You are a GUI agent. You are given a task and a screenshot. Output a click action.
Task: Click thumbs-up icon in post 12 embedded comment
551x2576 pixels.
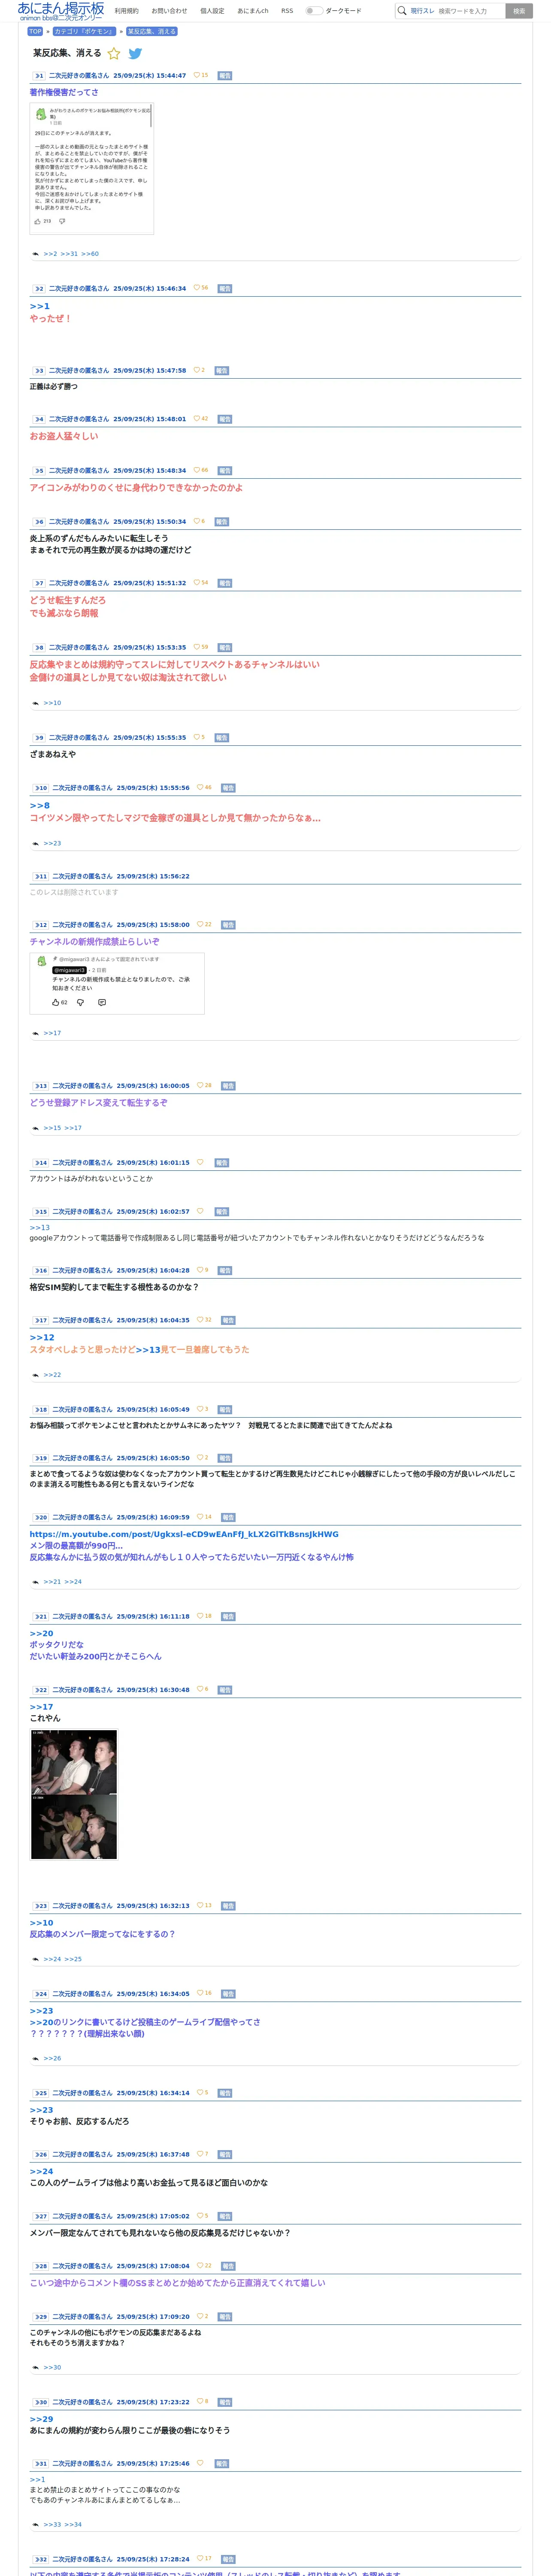tap(56, 1002)
